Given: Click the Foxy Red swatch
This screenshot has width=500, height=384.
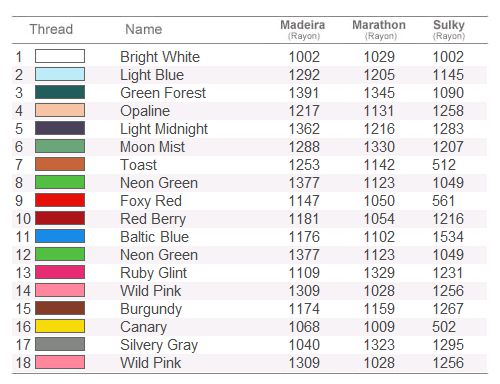Looking at the screenshot, I should 60,200.
